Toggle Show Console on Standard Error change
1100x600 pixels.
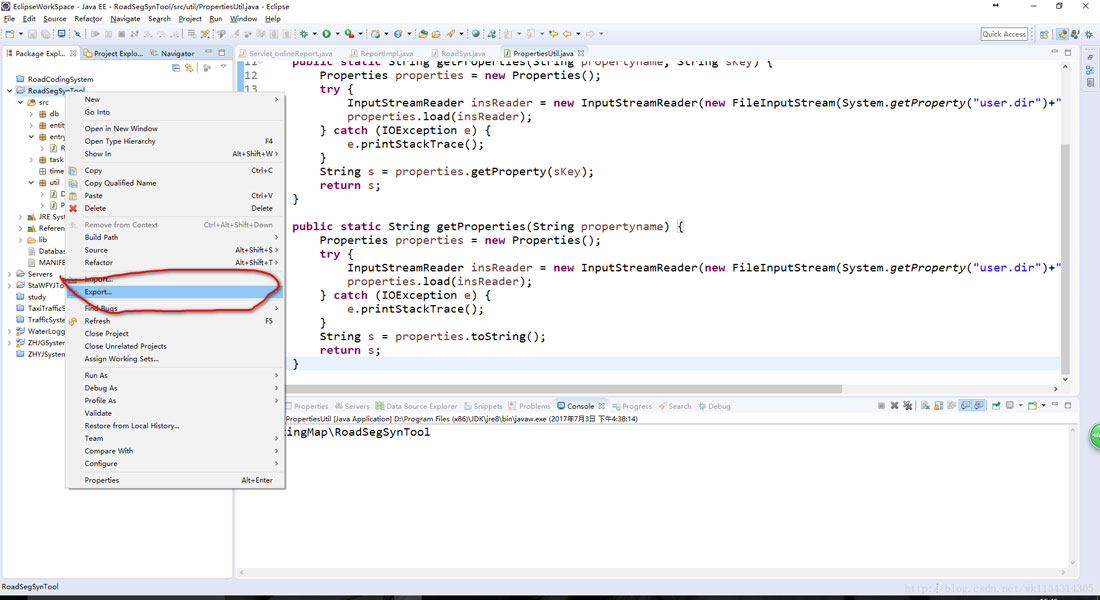[979, 406]
